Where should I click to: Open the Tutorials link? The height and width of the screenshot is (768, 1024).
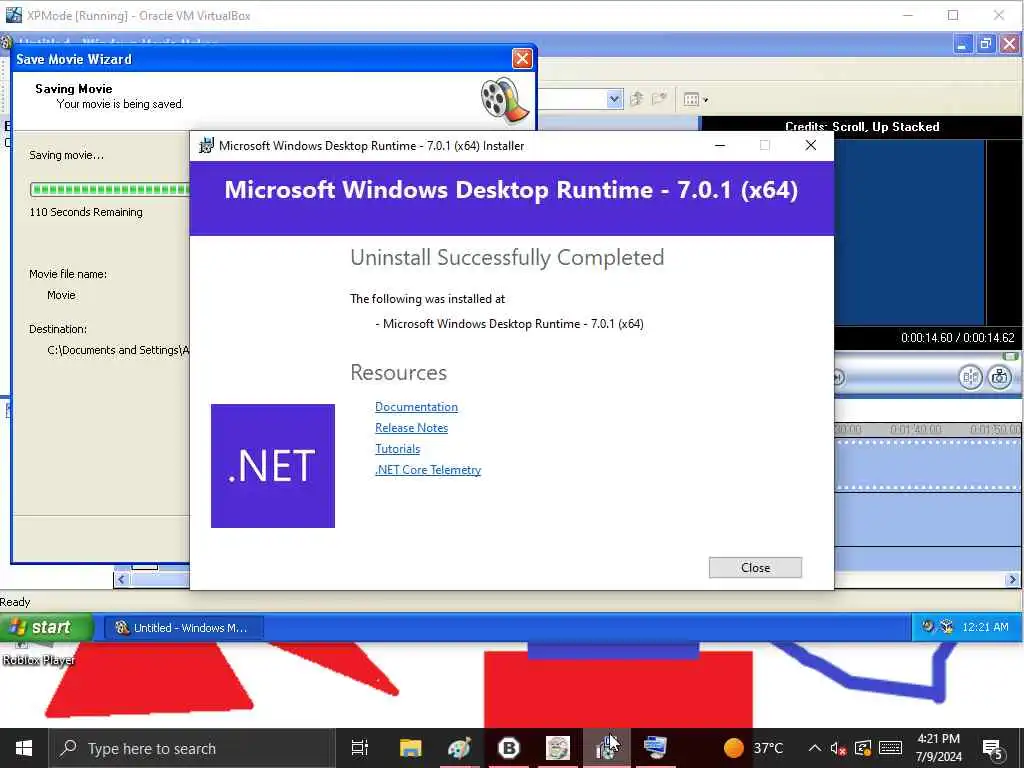click(x=397, y=449)
